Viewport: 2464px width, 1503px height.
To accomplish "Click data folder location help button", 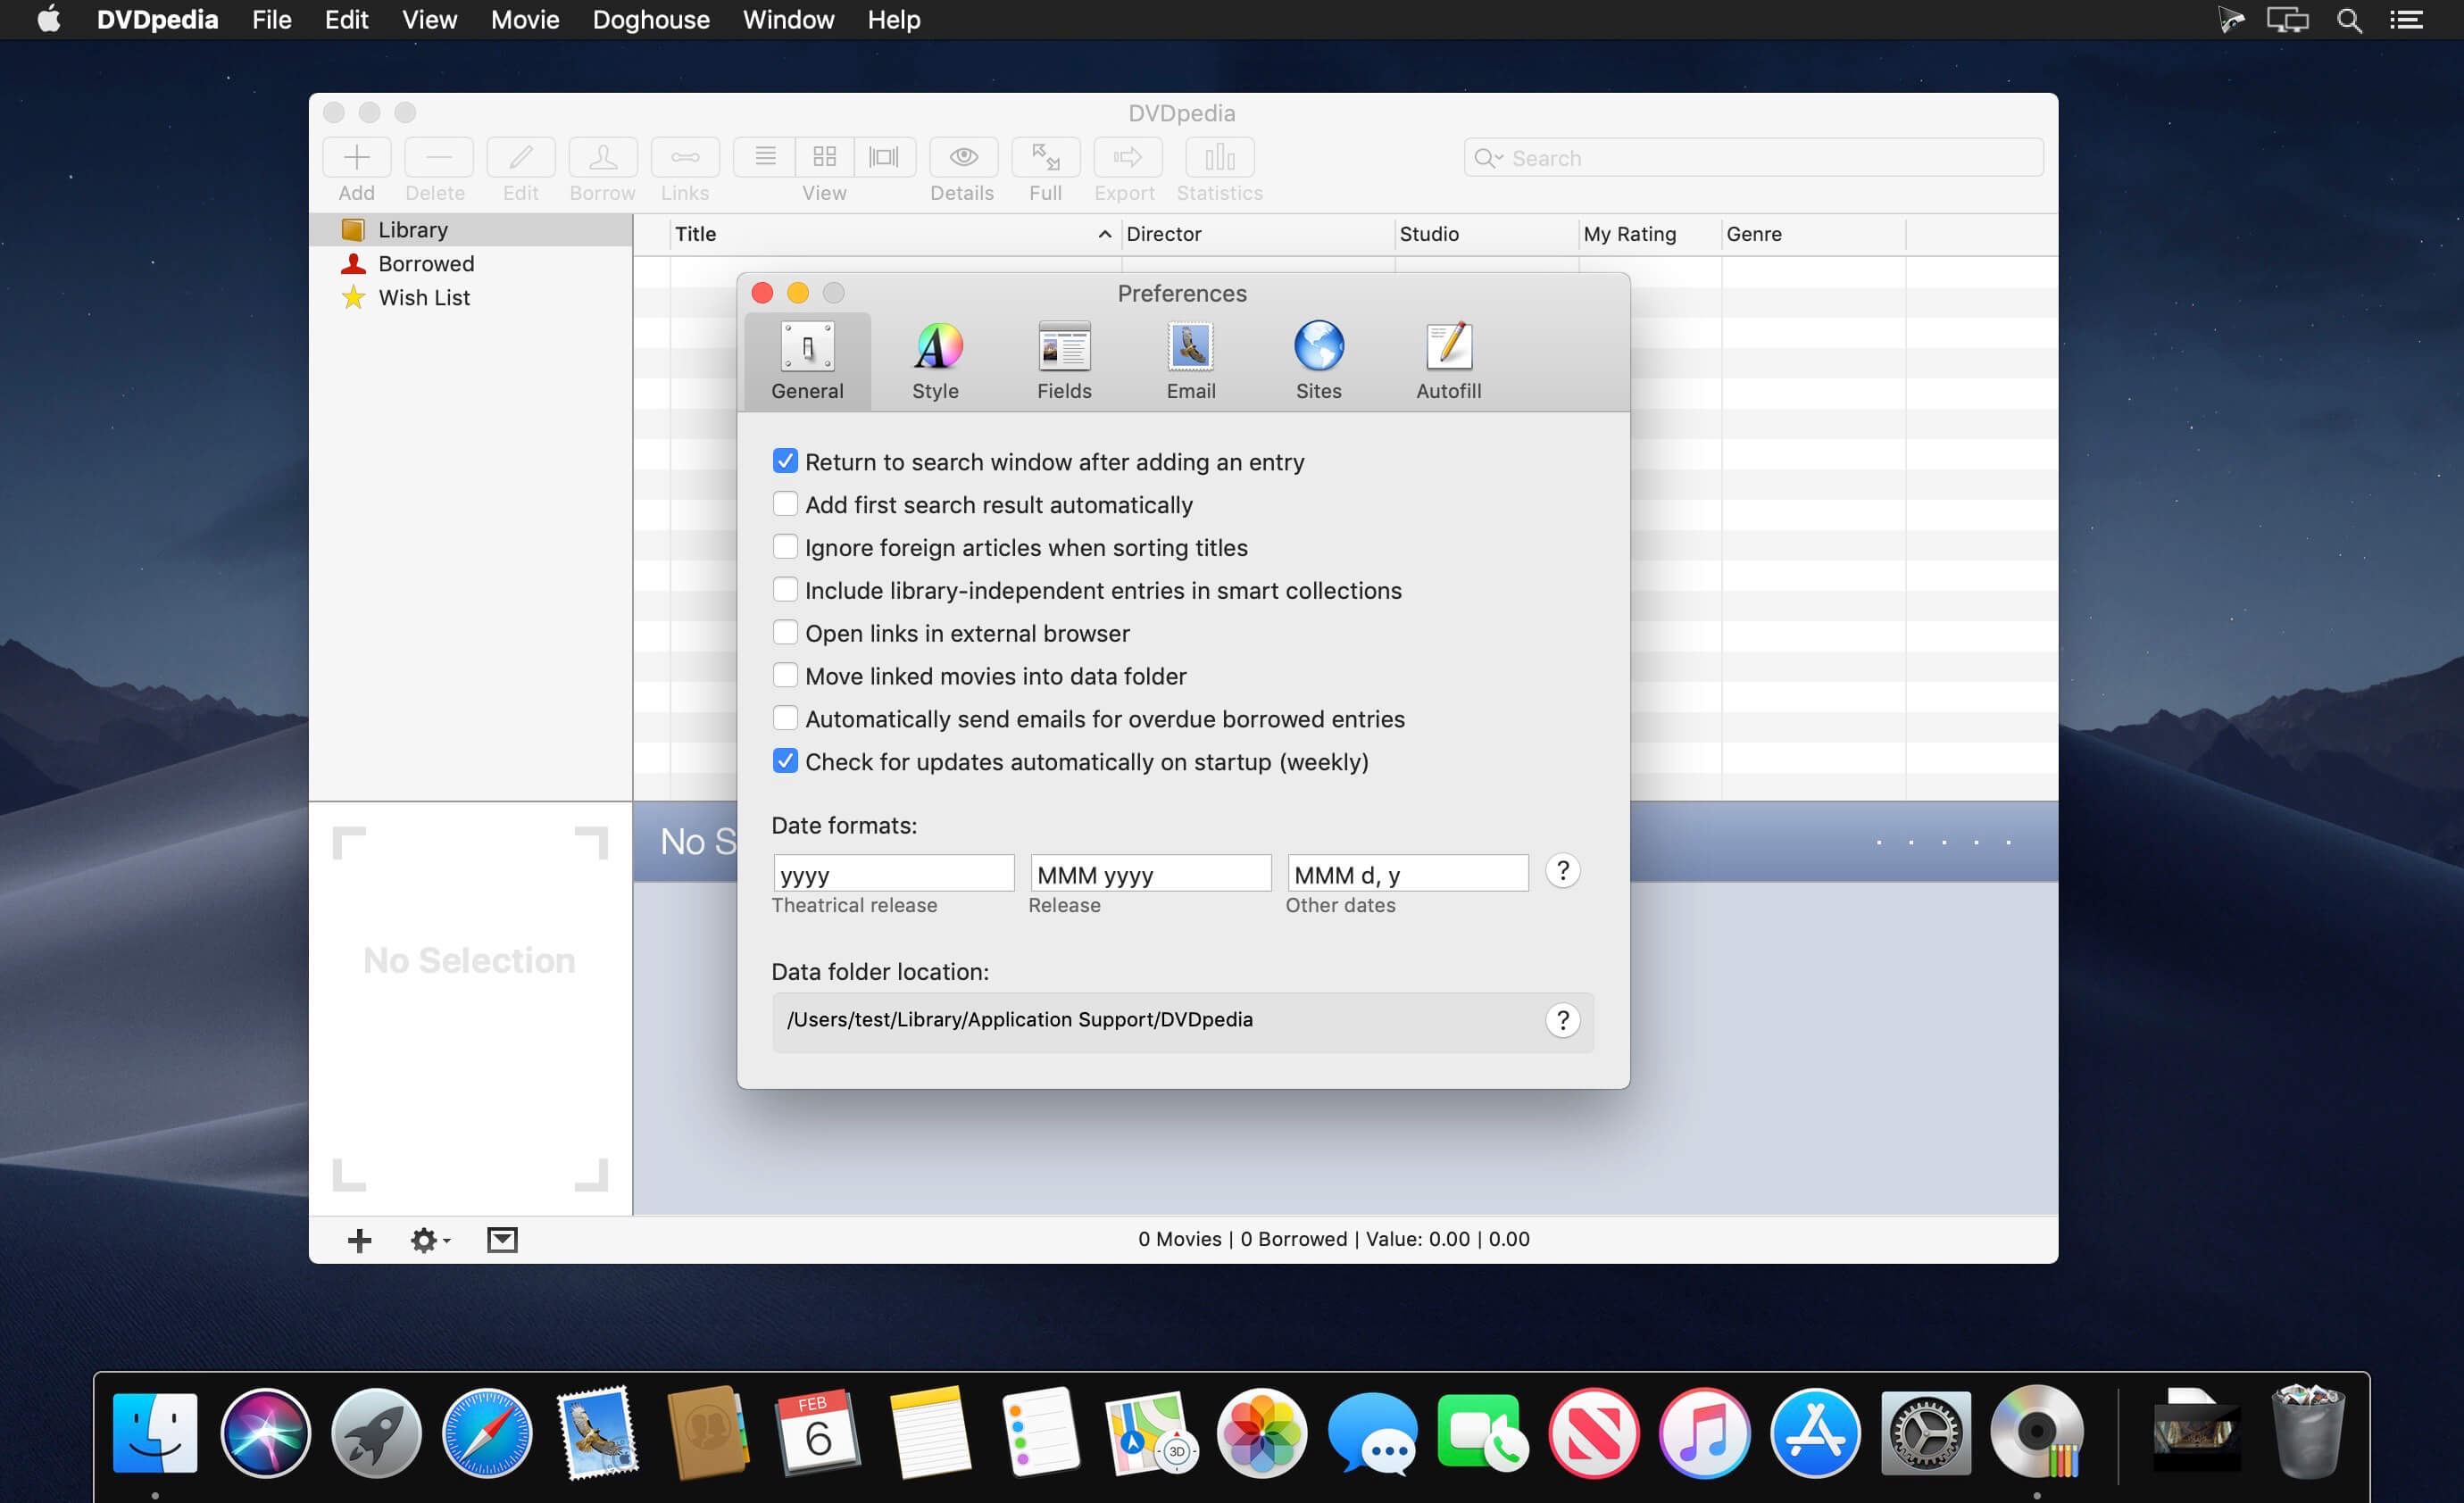I will click(1562, 1020).
